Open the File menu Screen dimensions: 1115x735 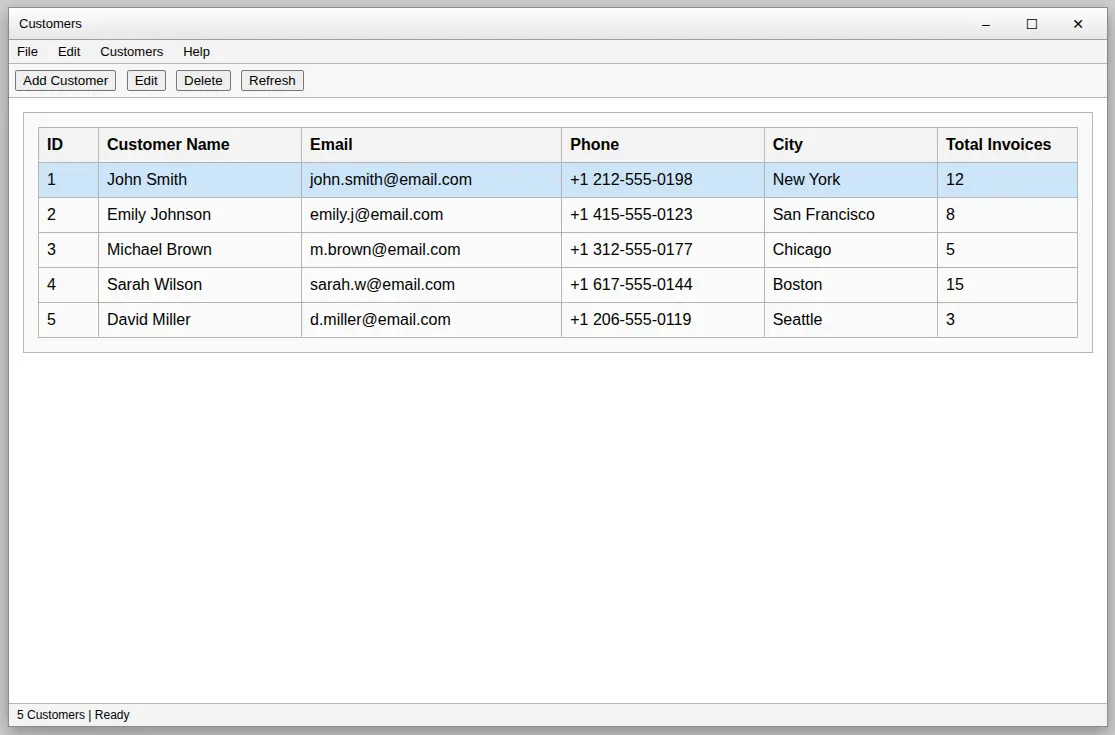[x=28, y=52]
